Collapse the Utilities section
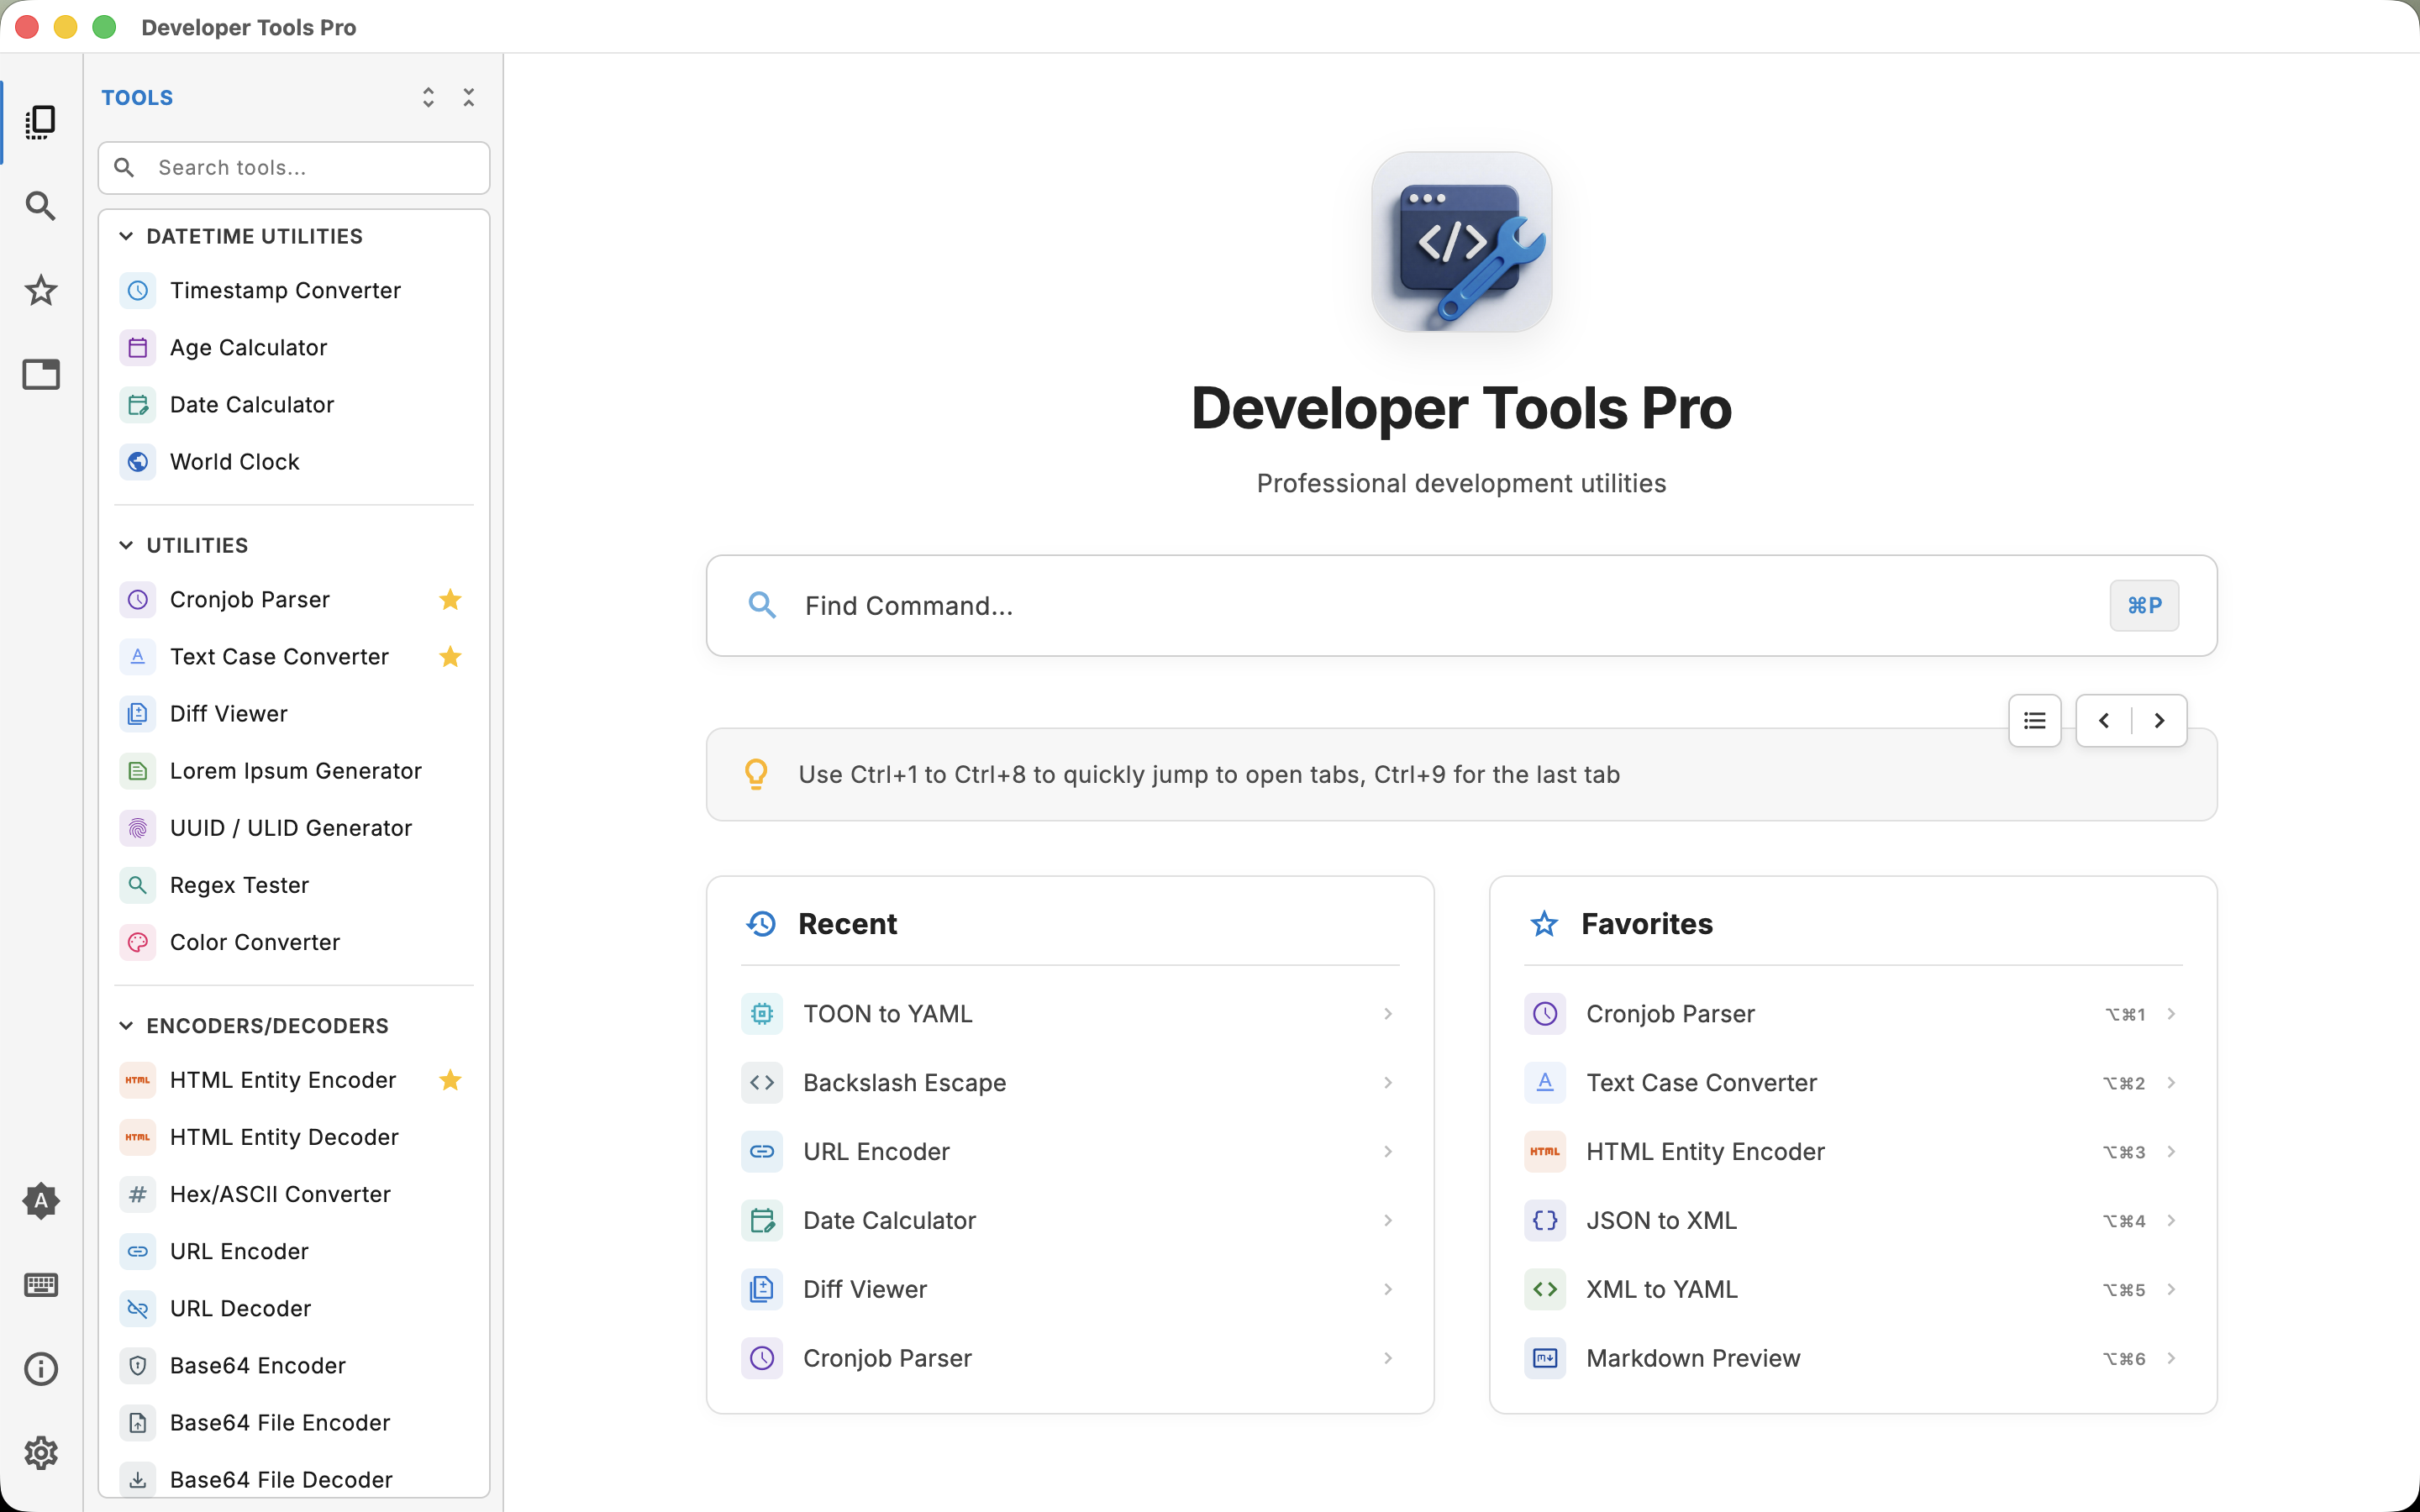 coord(126,545)
